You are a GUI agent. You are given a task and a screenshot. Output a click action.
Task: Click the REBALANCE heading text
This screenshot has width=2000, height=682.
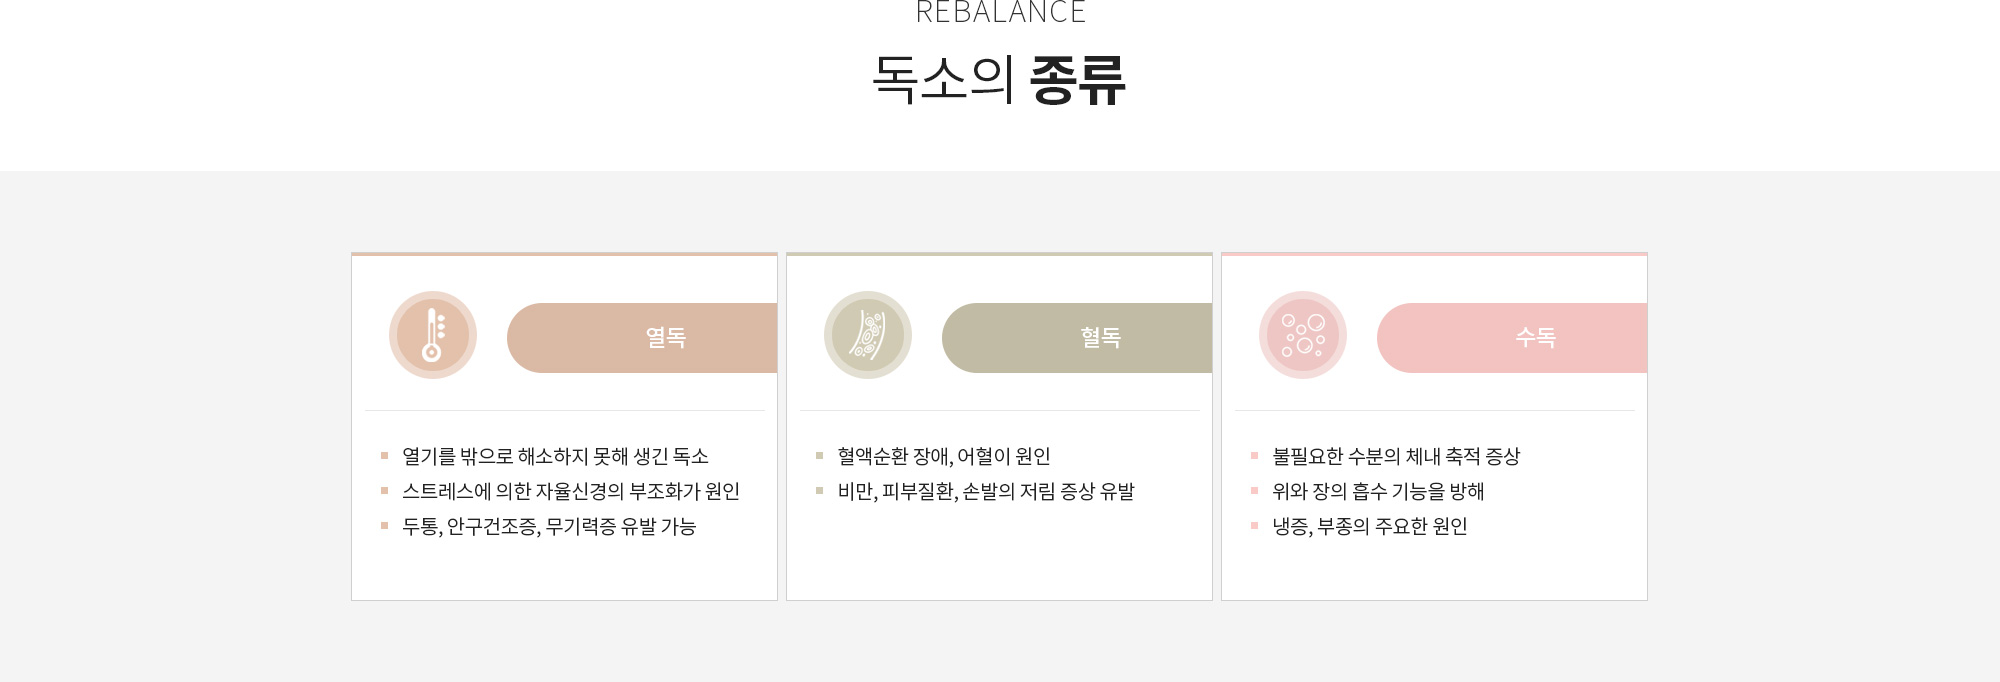tap(1000, 13)
